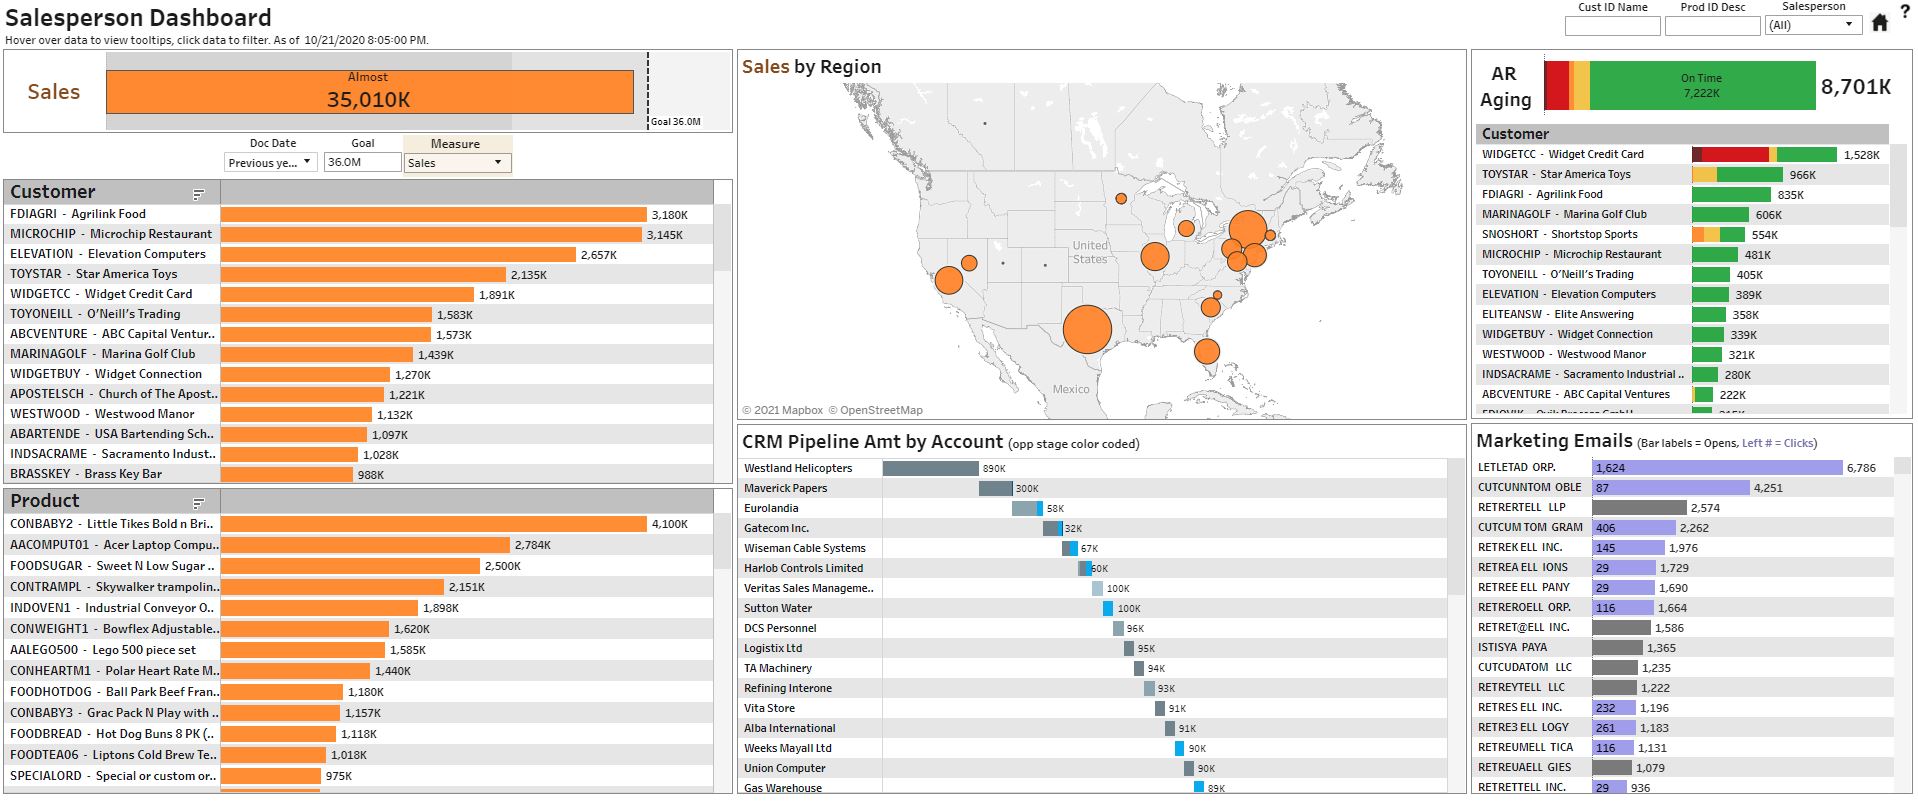
Task: Click the red overdue AR Aging segment
Action: pyautogui.click(x=1556, y=85)
